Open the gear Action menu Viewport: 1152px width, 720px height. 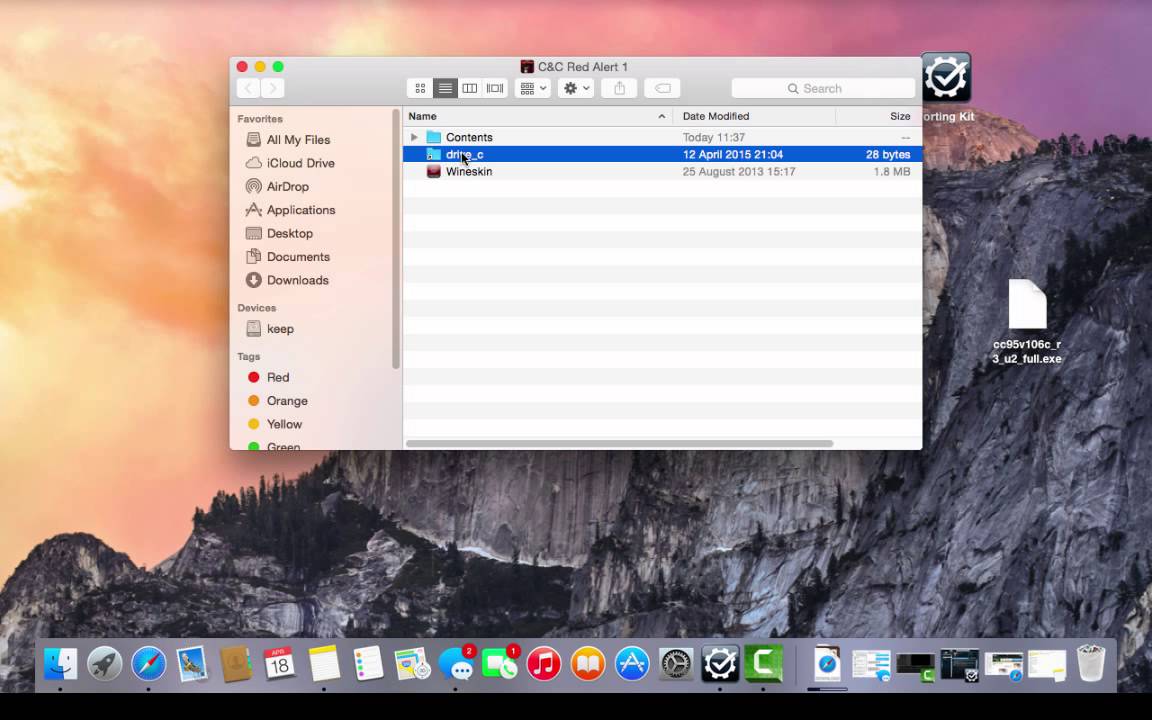pyautogui.click(x=576, y=88)
